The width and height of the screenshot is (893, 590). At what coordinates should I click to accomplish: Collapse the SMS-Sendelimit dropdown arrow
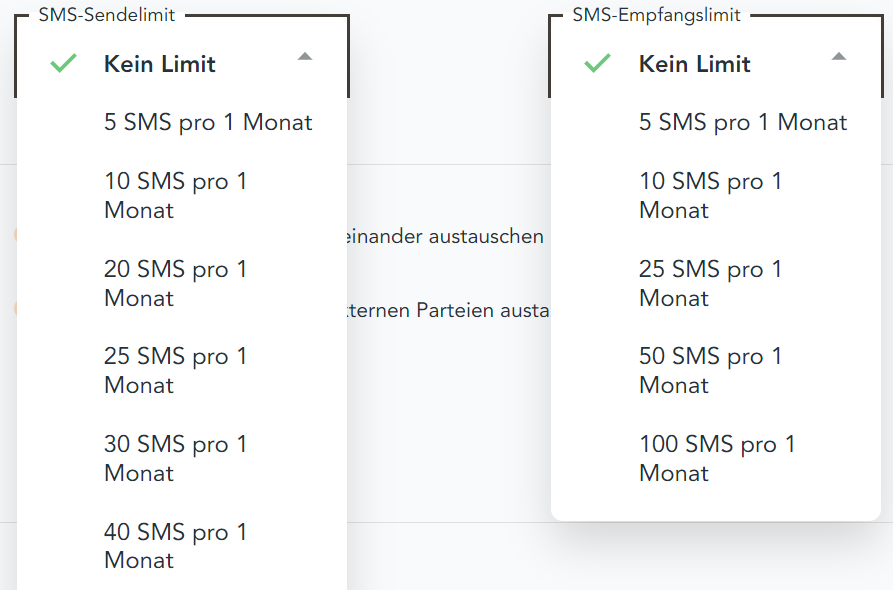pos(305,56)
